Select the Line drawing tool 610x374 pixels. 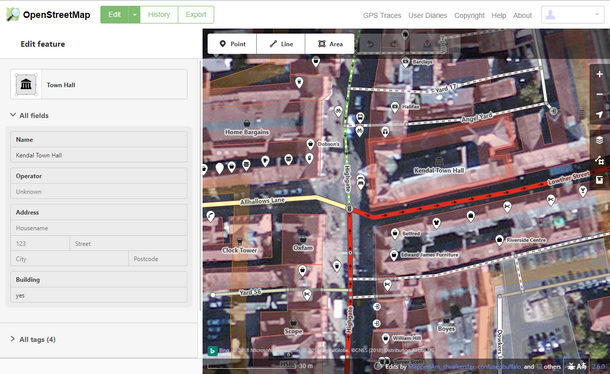(281, 44)
